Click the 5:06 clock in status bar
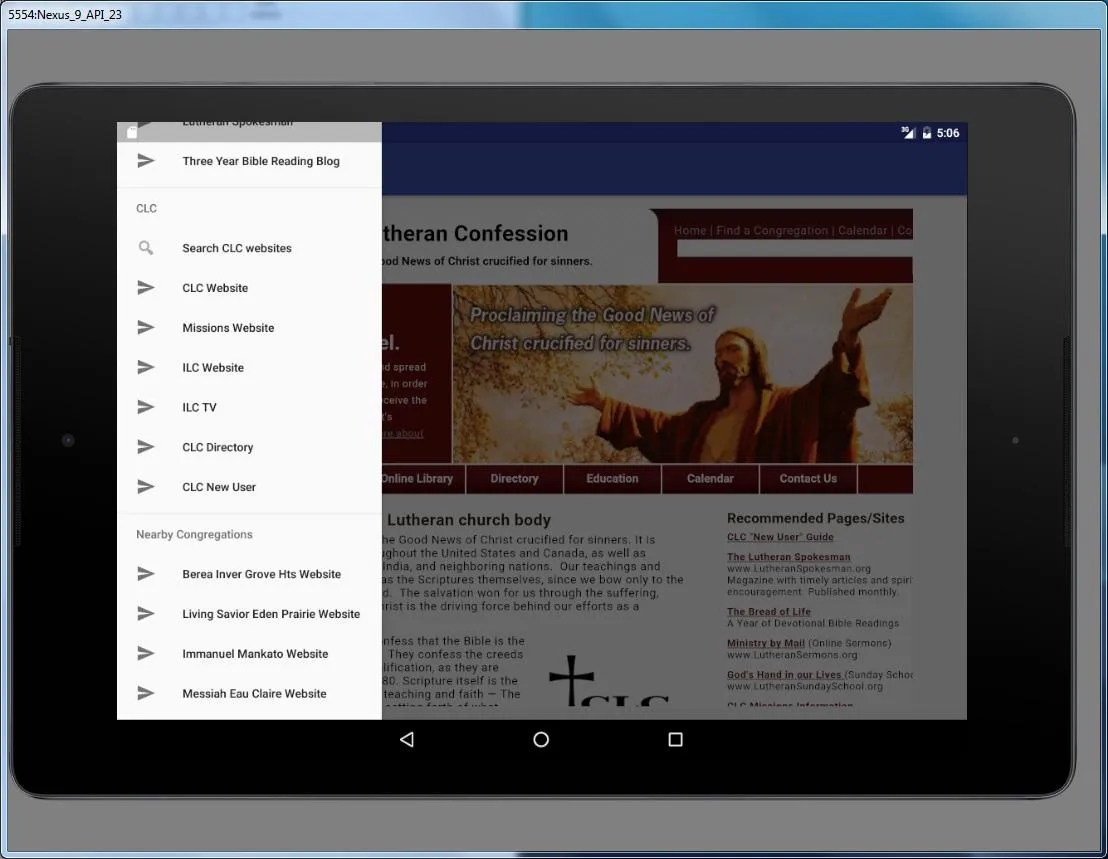 click(948, 133)
